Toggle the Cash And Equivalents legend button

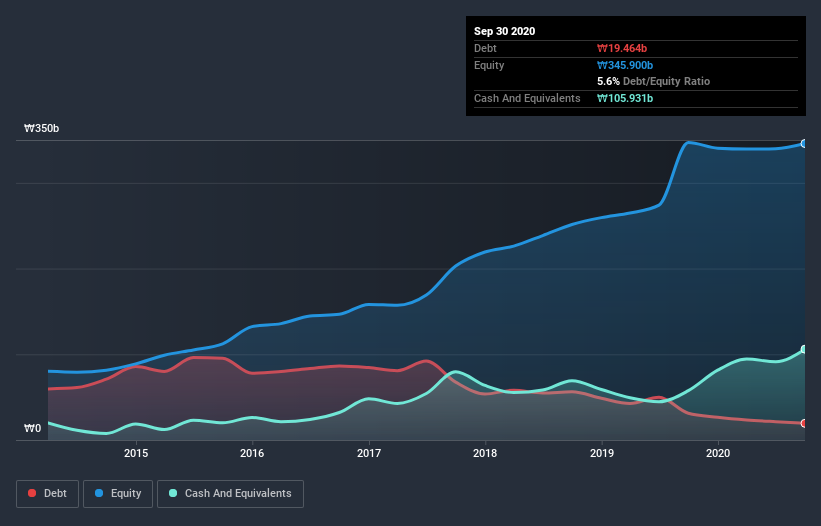point(230,494)
